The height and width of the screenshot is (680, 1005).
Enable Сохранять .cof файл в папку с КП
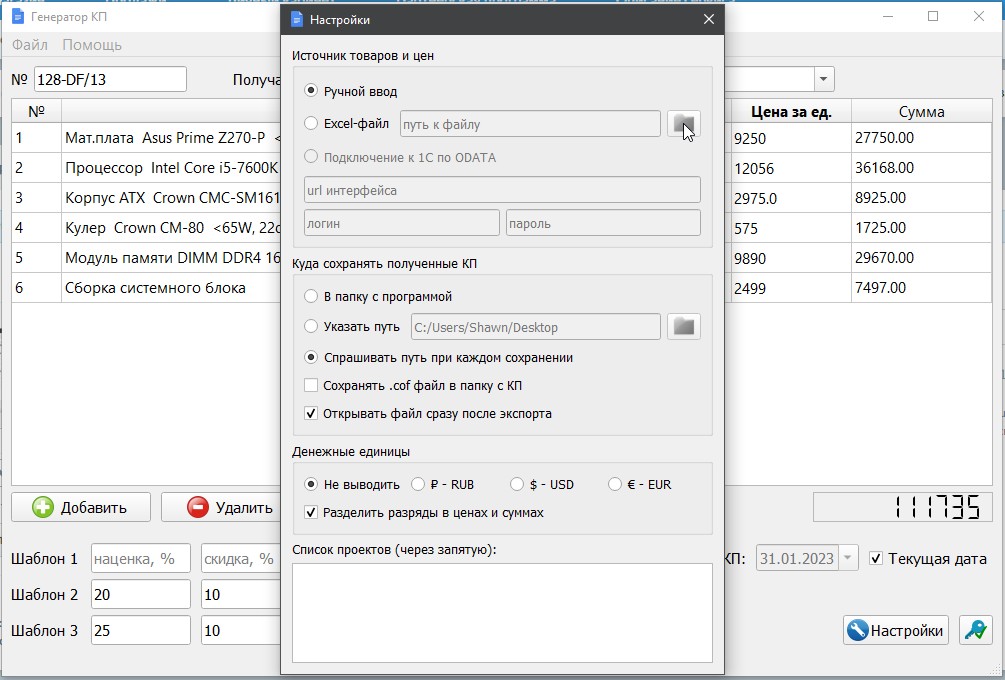tap(311, 385)
